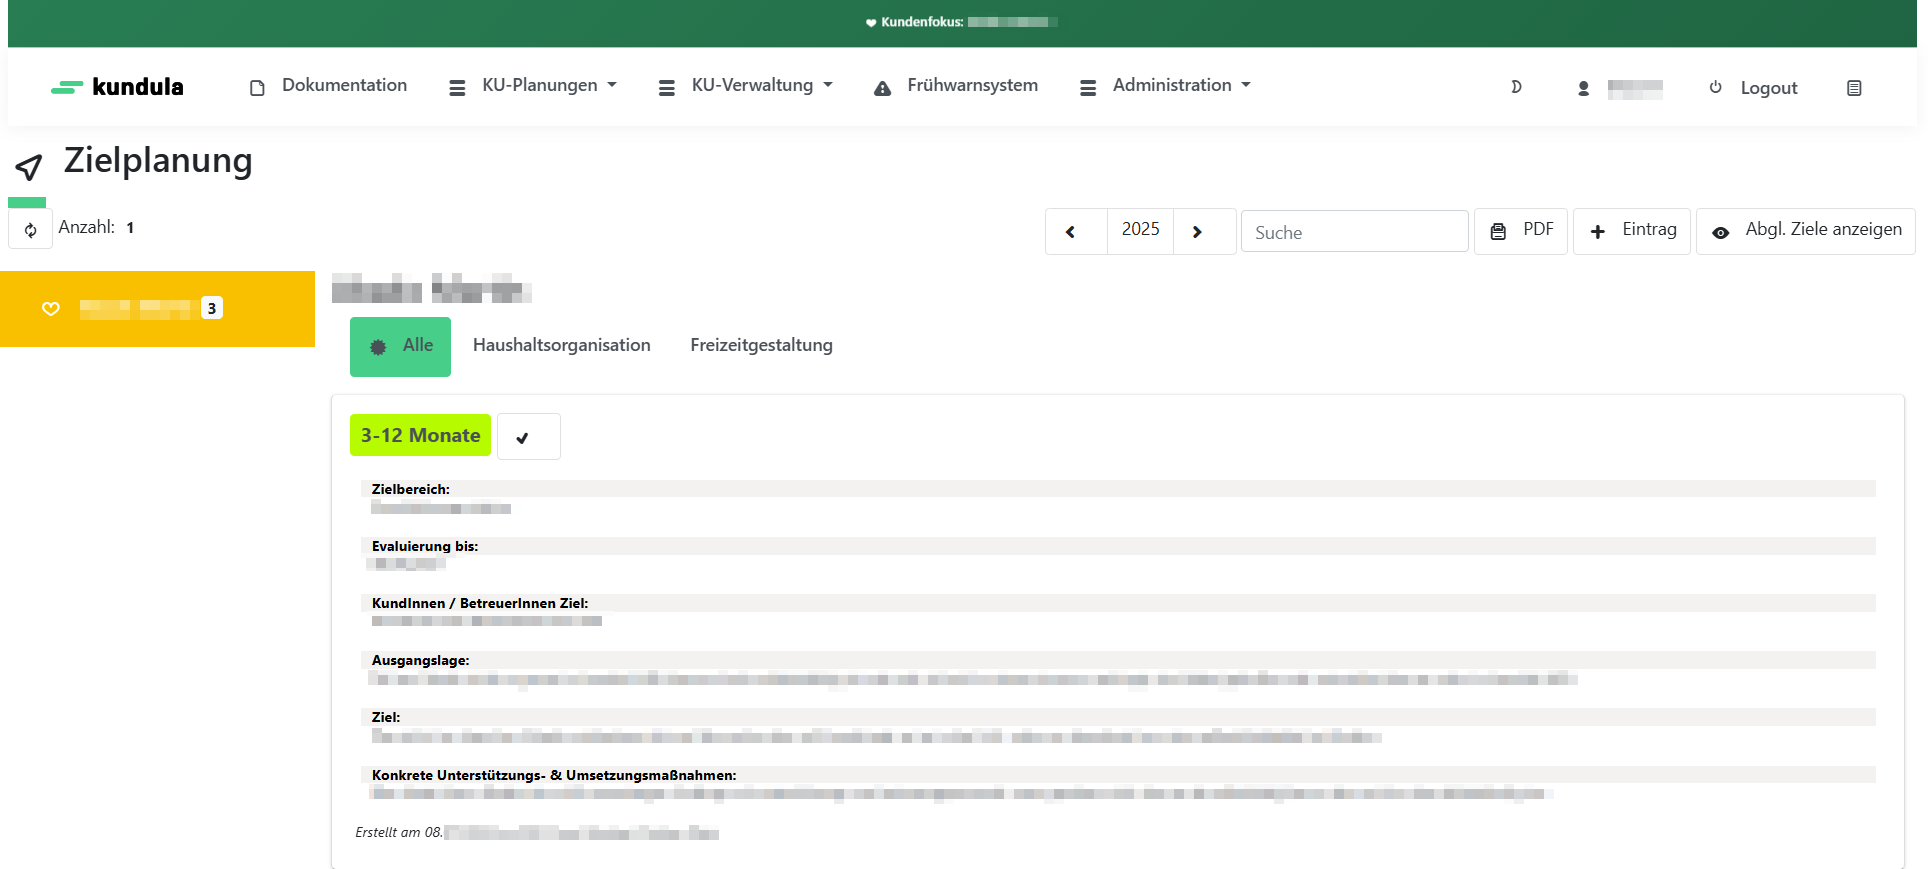Click the kundula logo

pos(118,87)
